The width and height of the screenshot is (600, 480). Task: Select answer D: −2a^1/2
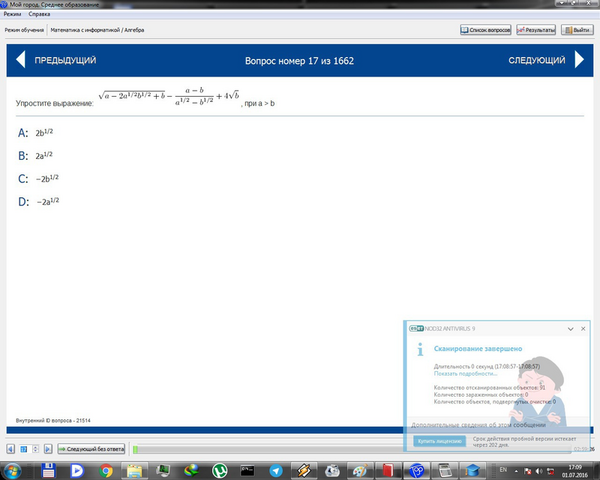point(39,202)
